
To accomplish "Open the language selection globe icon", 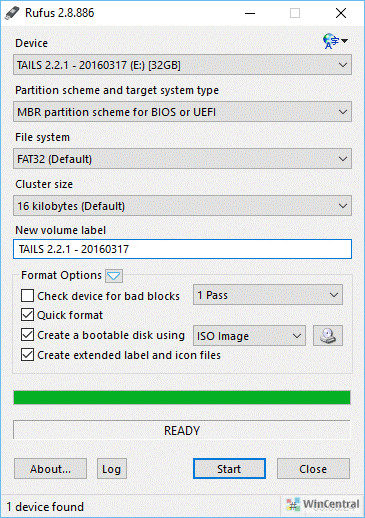I will [335, 41].
